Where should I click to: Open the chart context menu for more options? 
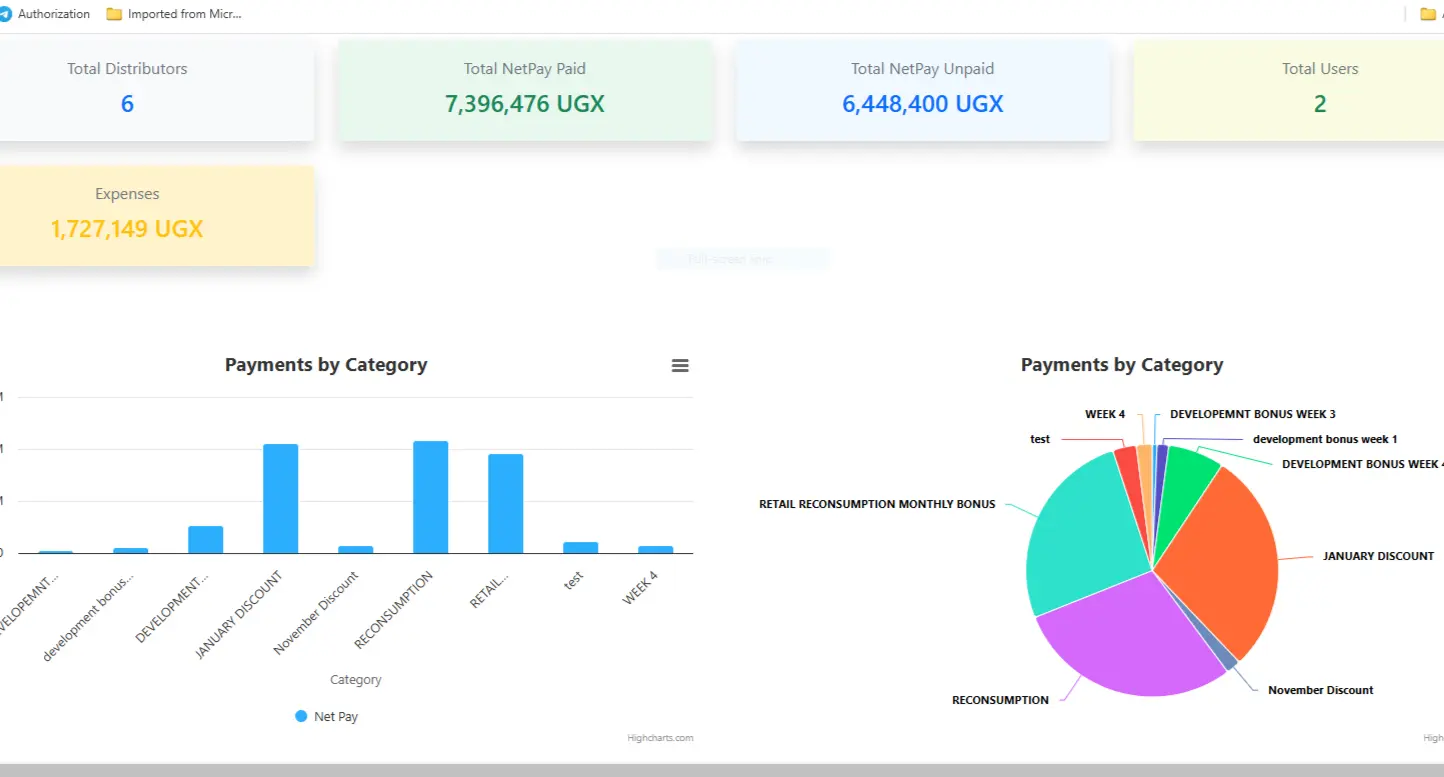point(680,365)
